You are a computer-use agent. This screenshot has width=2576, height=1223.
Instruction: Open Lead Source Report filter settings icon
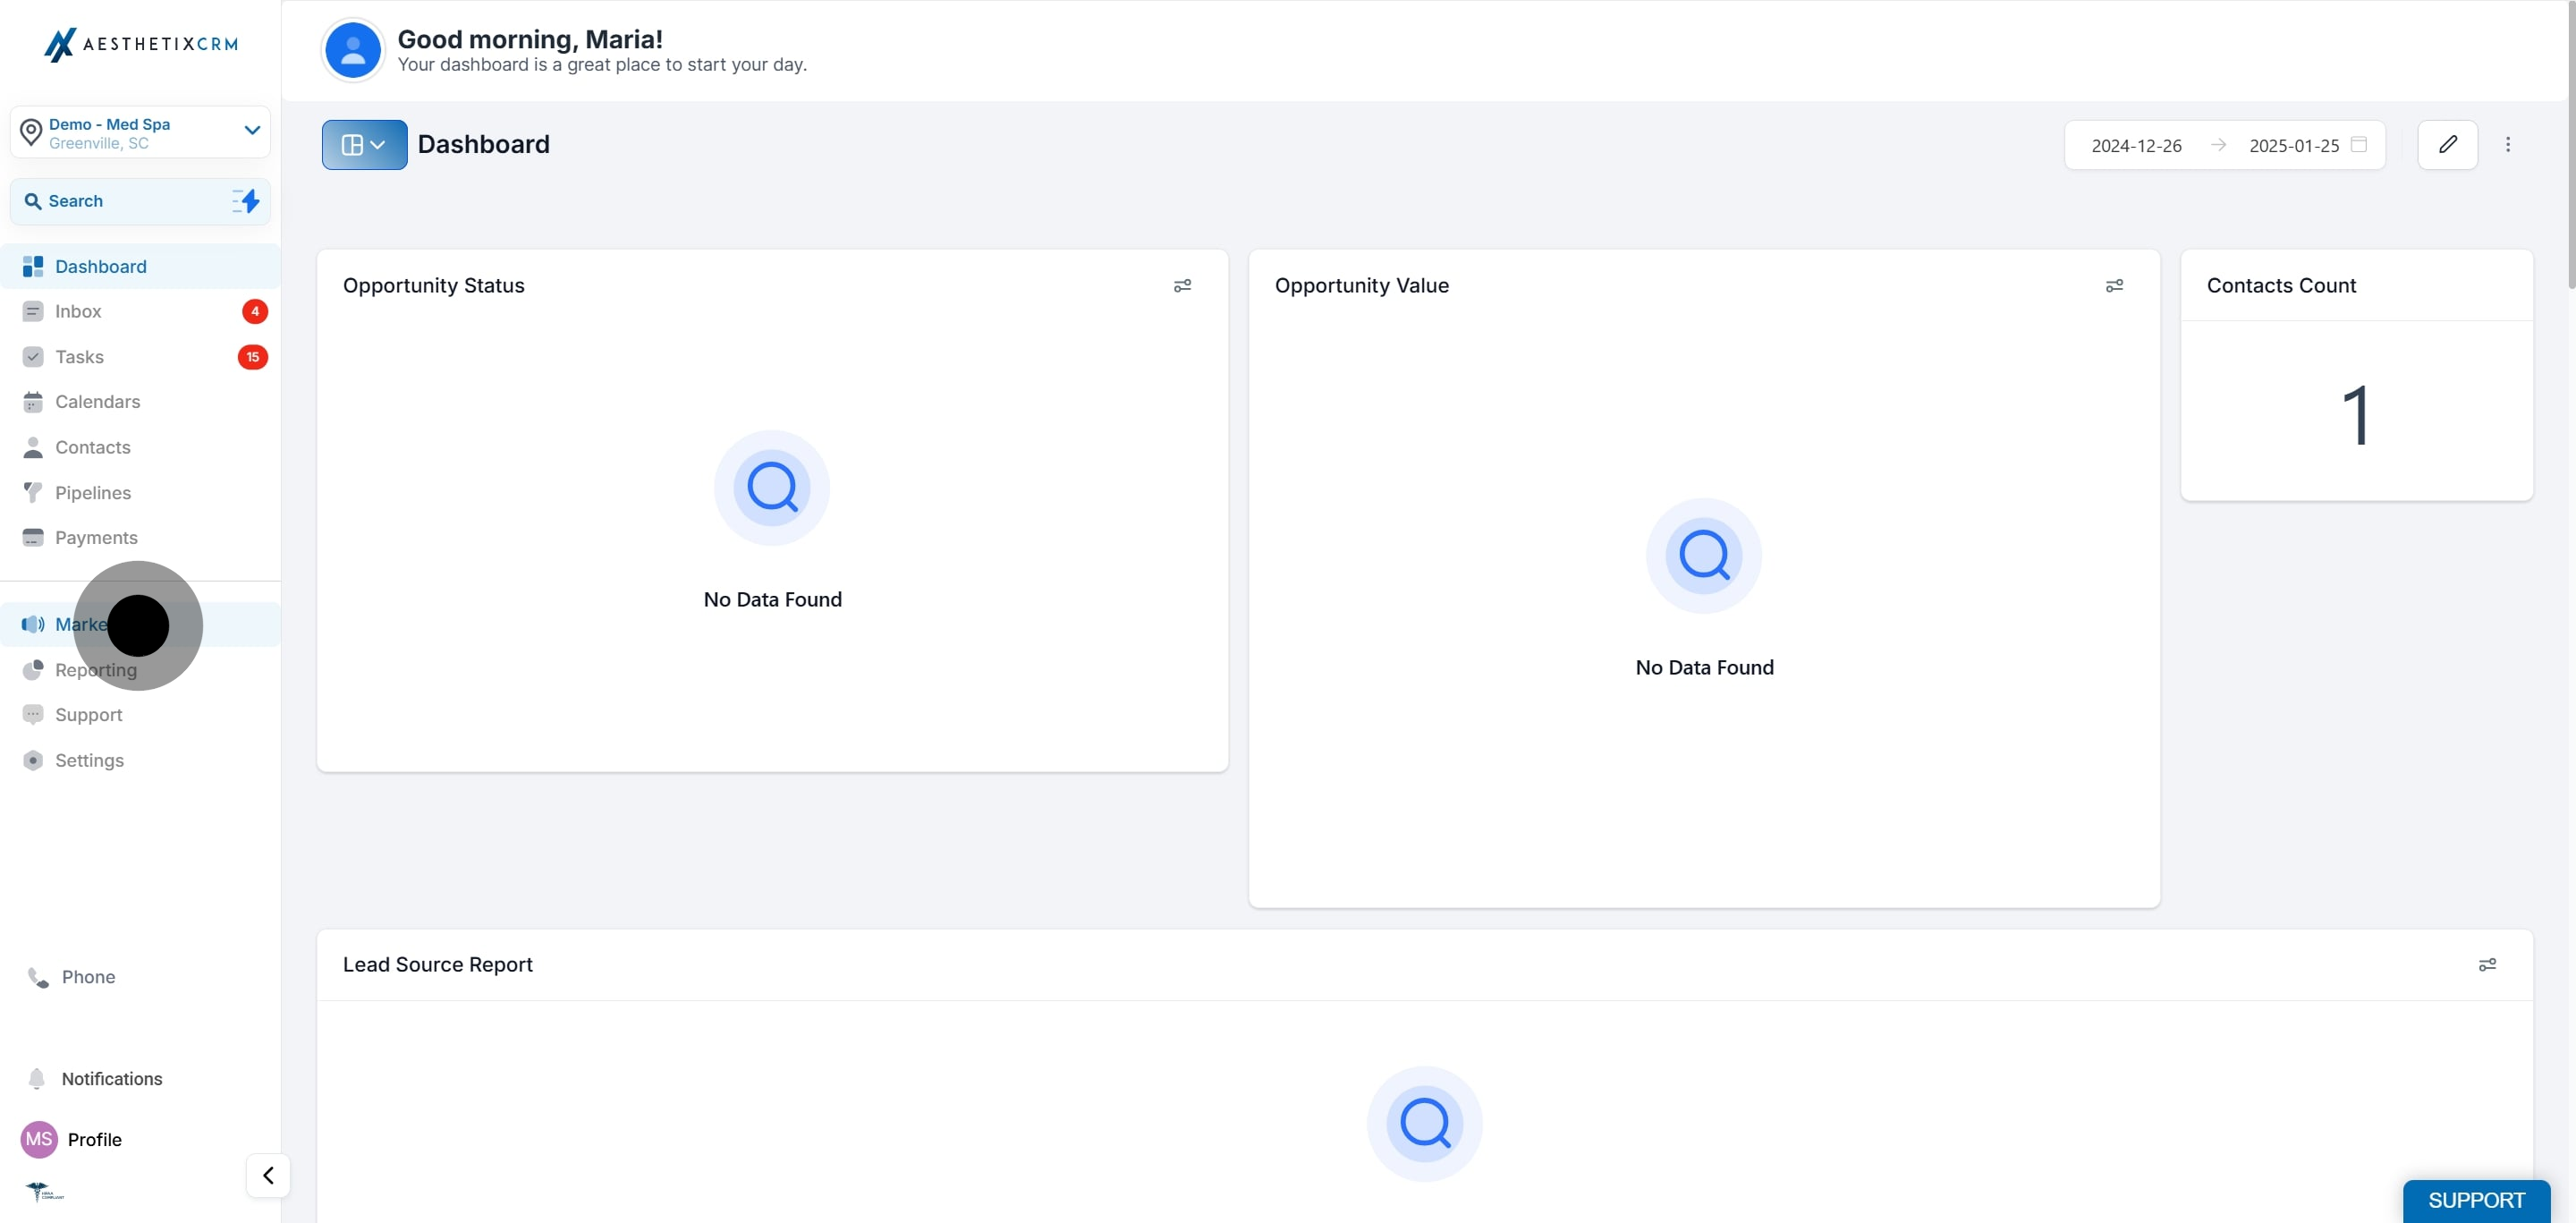pyautogui.click(x=2487, y=965)
